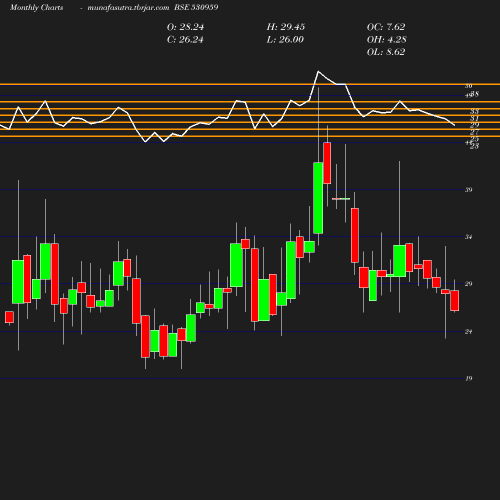Click the tallest green candlestick body
Viewport: 500px width, 500px height.
pos(318,198)
